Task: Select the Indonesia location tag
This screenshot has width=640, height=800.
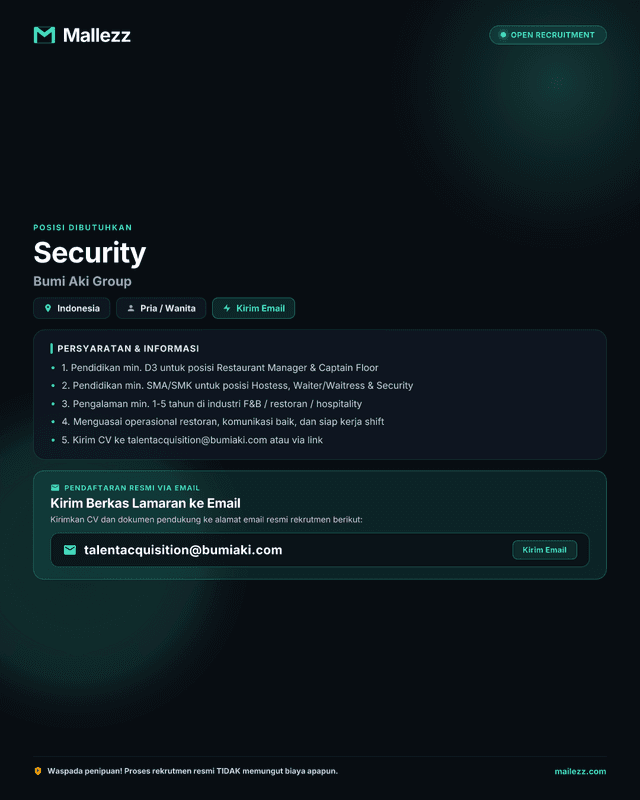Action: 71,308
